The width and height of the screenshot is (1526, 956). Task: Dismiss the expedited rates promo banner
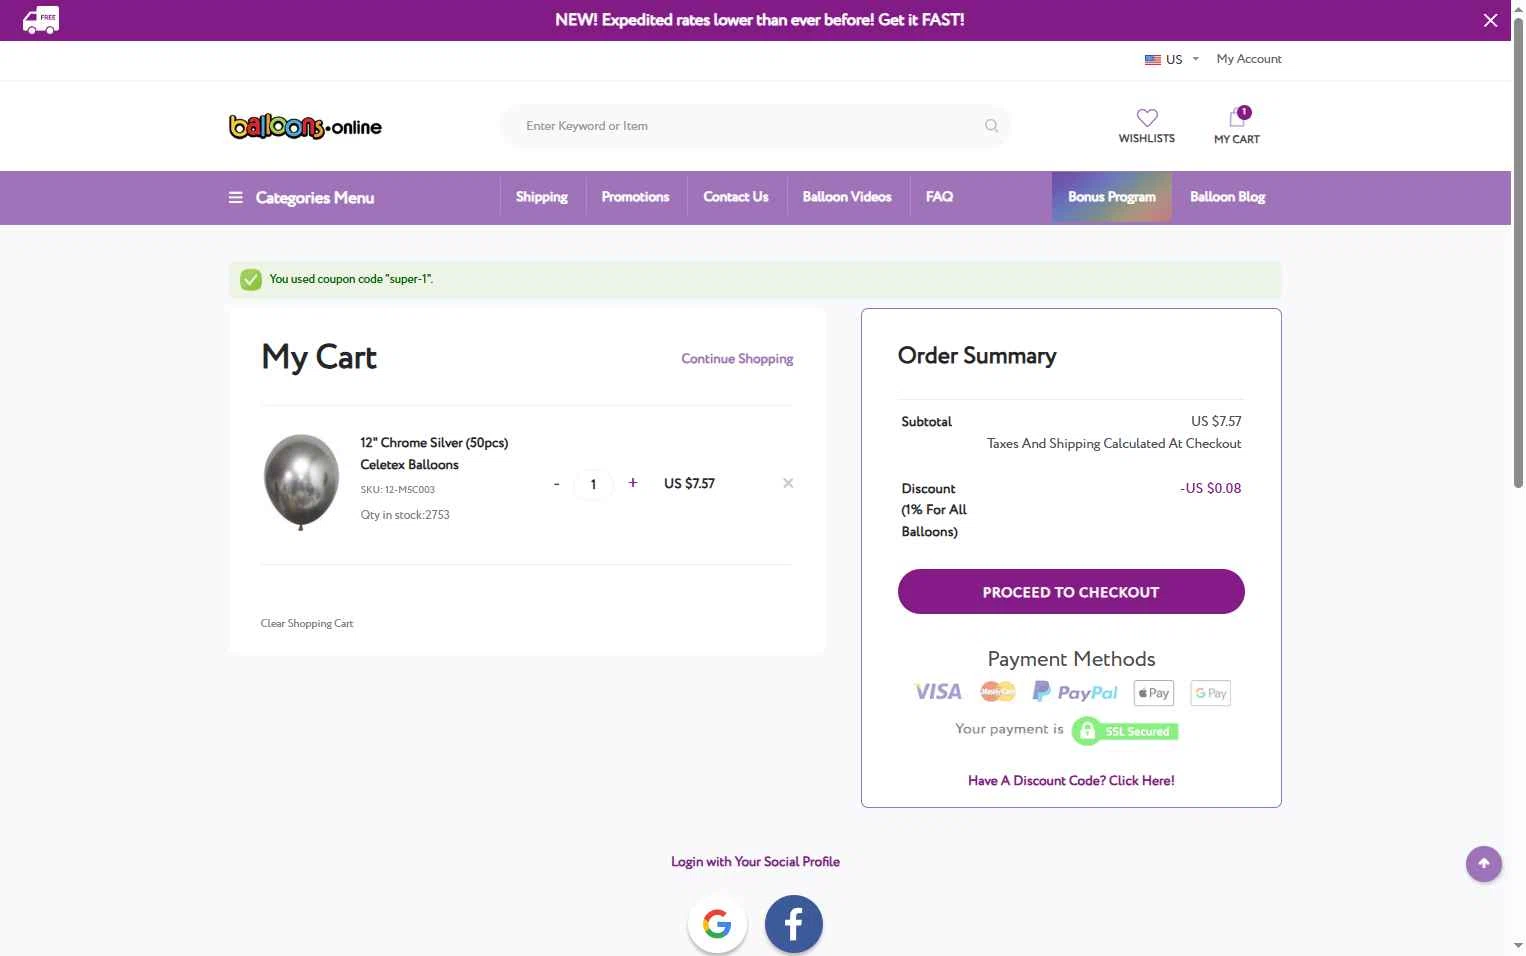point(1490,20)
